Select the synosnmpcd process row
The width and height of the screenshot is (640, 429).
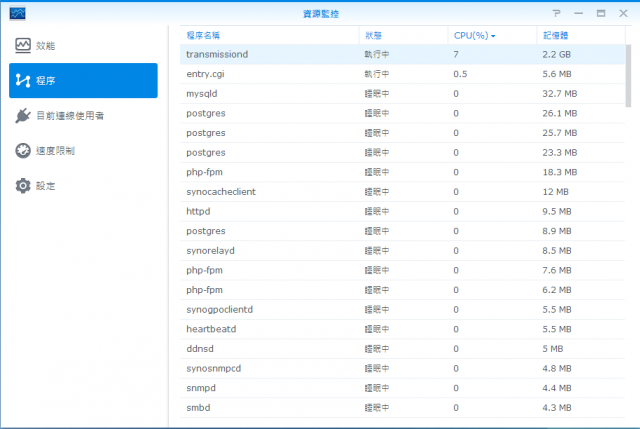(x=402, y=368)
